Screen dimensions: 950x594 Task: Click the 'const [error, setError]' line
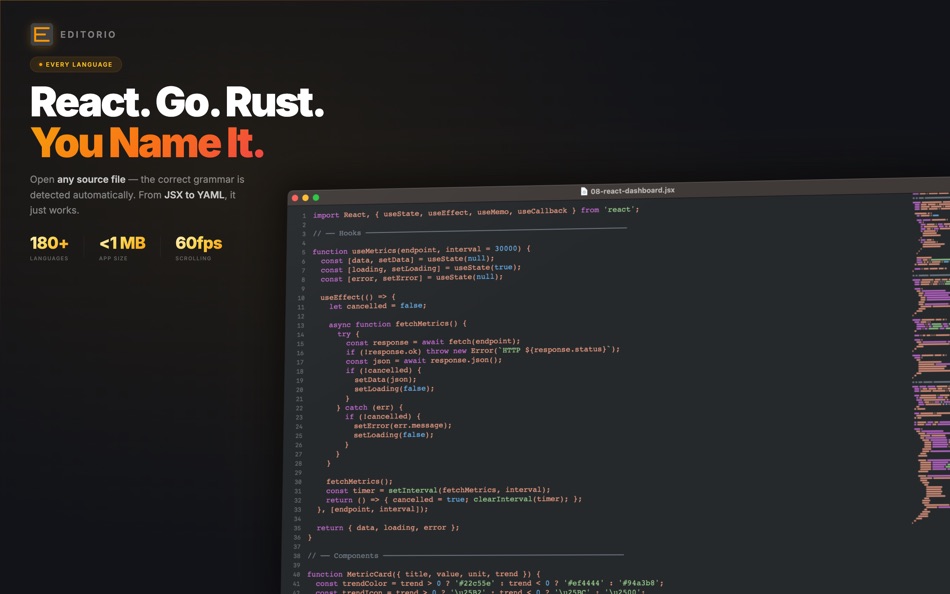[x=411, y=278]
